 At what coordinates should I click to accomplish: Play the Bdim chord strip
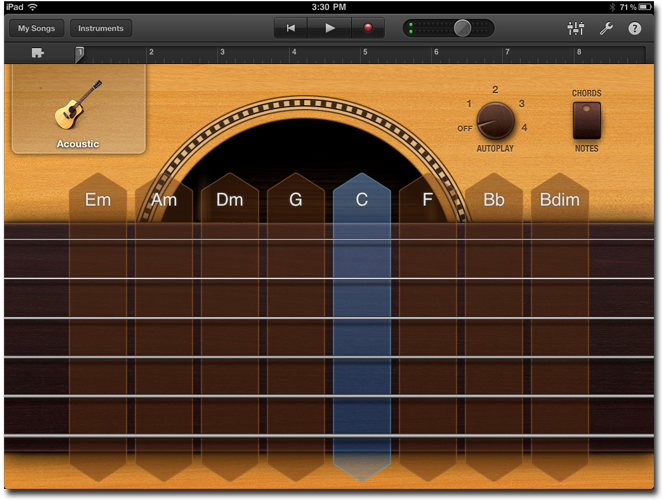click(x=559, y=327)
